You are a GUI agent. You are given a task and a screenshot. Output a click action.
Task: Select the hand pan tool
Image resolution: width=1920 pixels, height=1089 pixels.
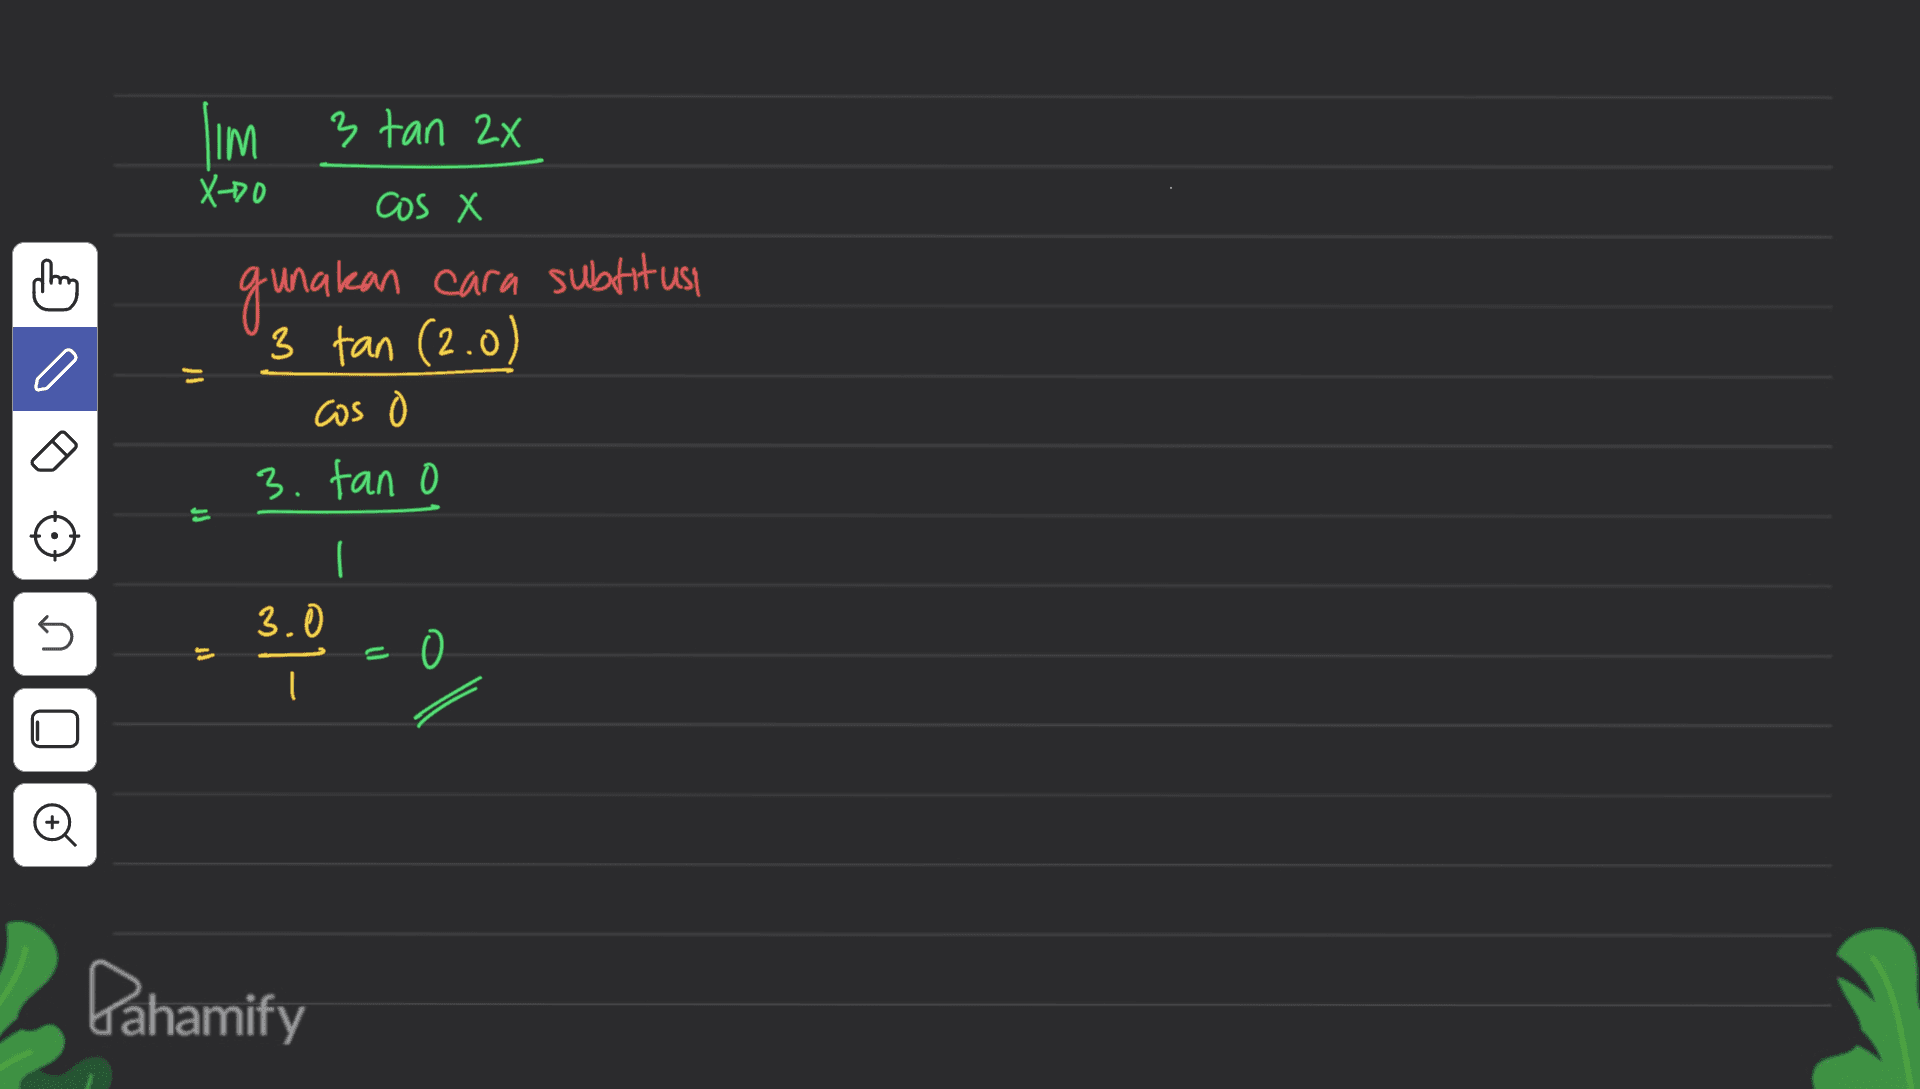[x=55, y=285]
